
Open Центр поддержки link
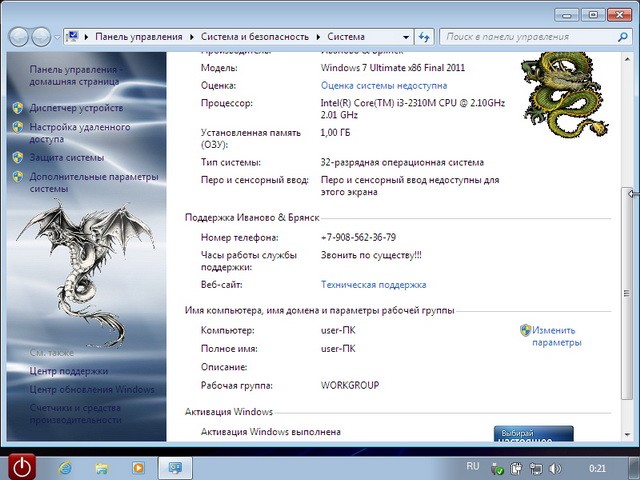click(69, 371)
